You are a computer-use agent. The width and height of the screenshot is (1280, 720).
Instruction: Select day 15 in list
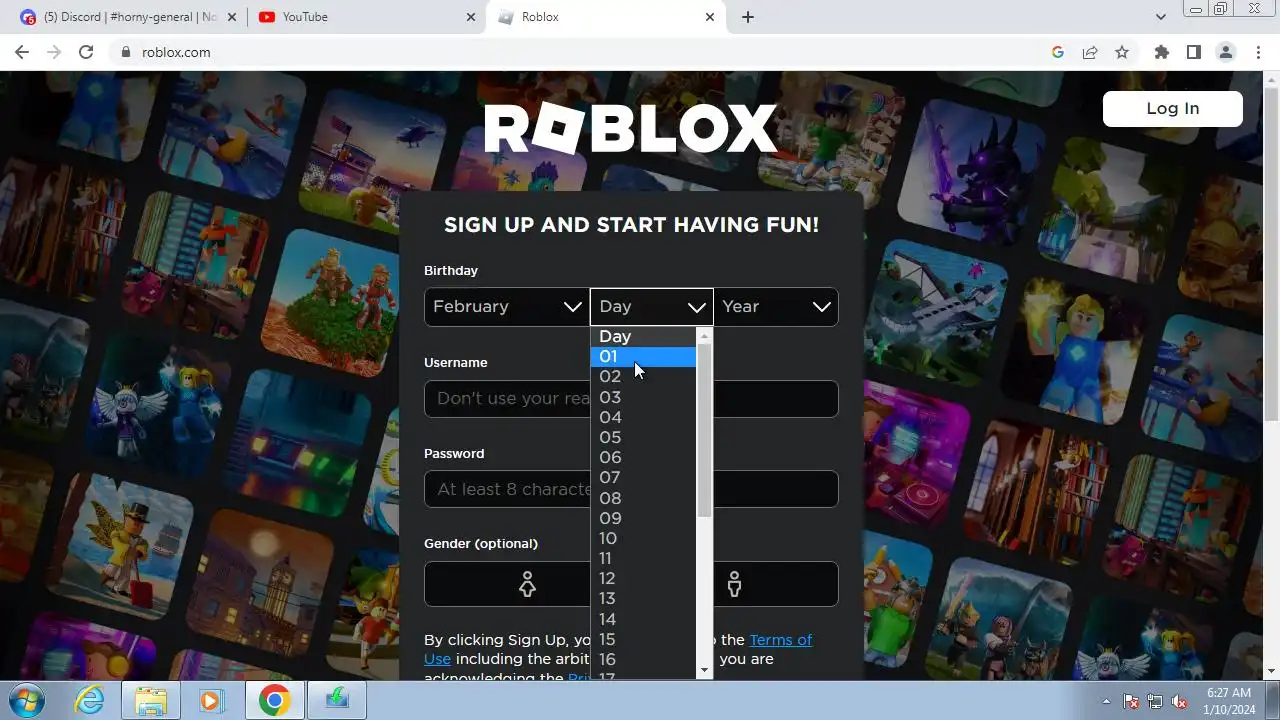coord(643,639)
